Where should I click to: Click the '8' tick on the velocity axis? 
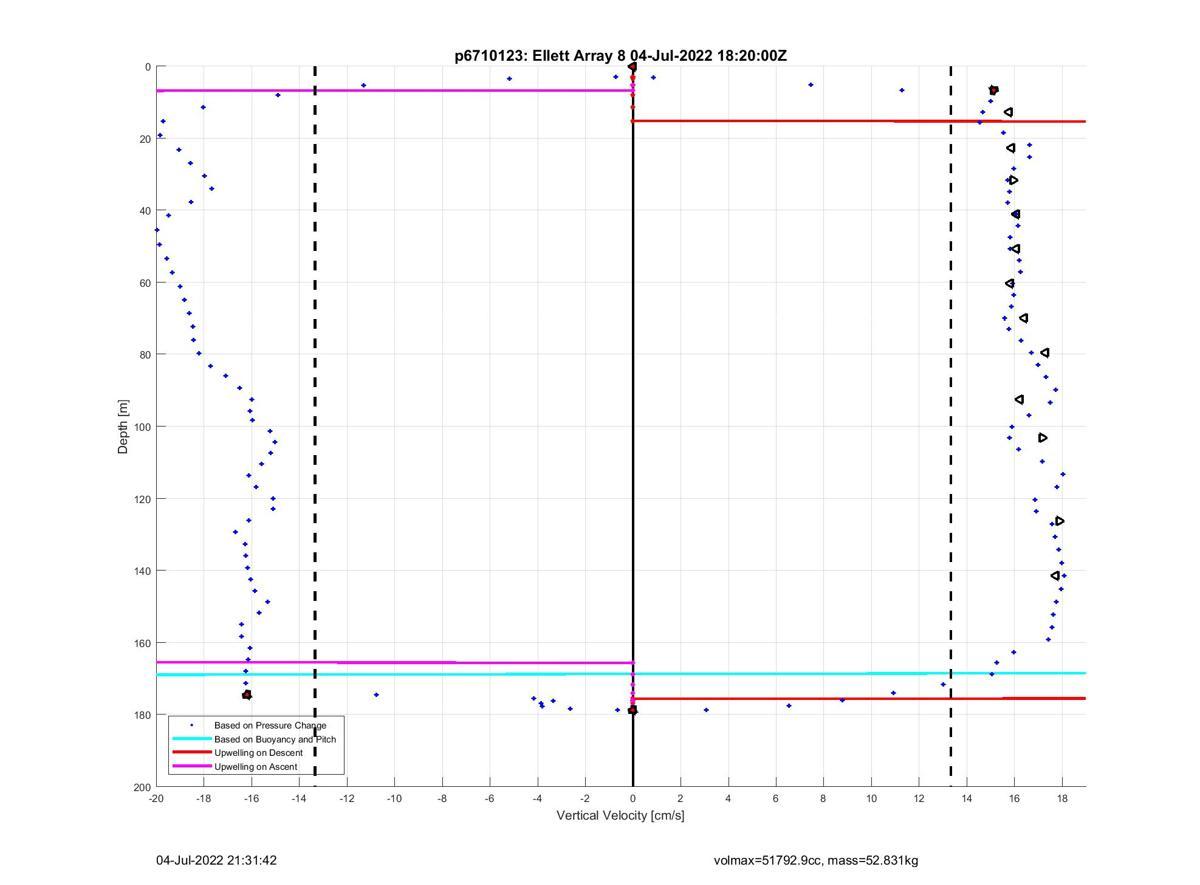pyautogui.click(x=823, y=798)
